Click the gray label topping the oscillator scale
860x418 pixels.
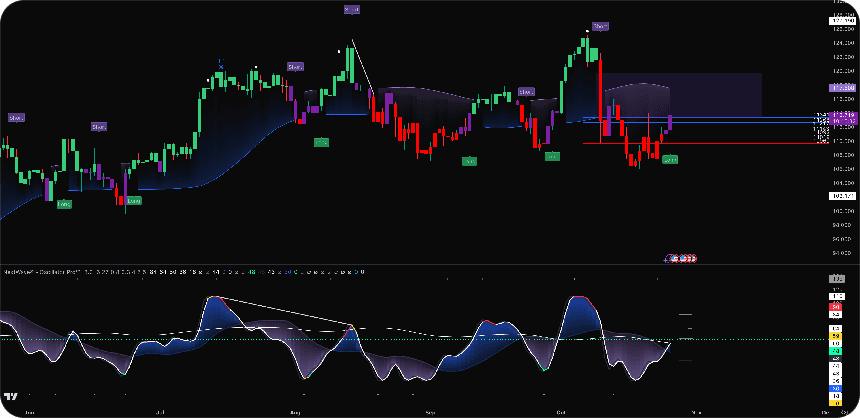(x=836, y=279)
